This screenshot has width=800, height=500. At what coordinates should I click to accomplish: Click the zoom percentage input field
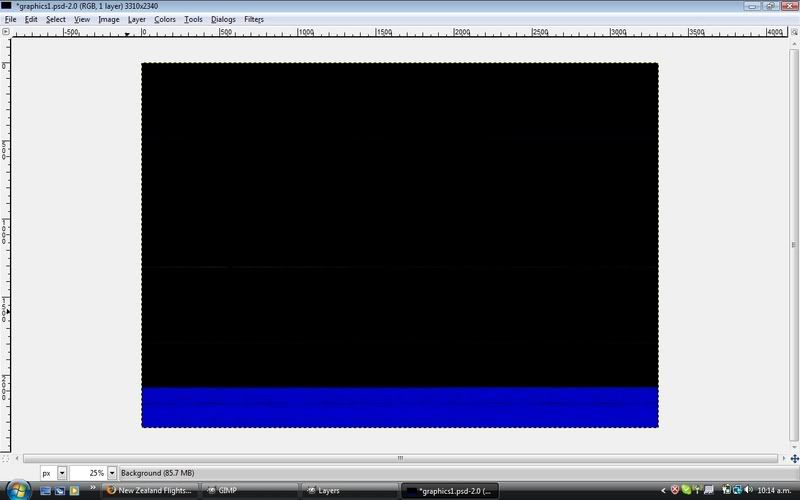click(x=88, y=472)
